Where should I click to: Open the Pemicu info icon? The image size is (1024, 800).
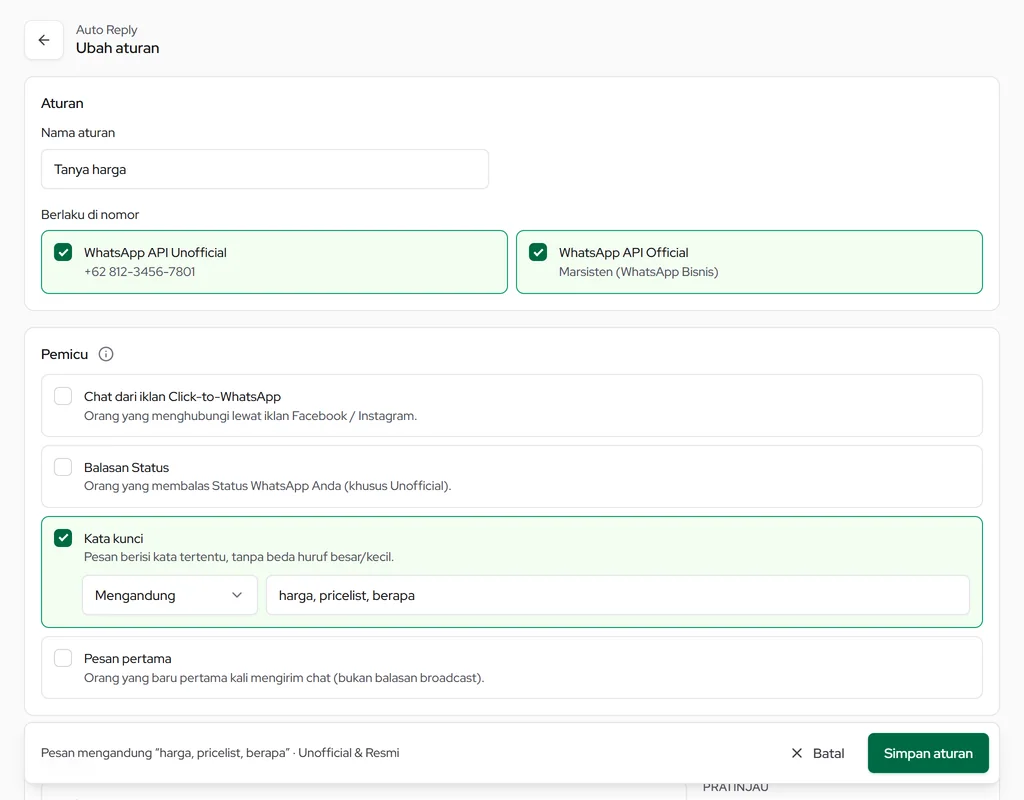pyautogui.click(x=106, y=354)
